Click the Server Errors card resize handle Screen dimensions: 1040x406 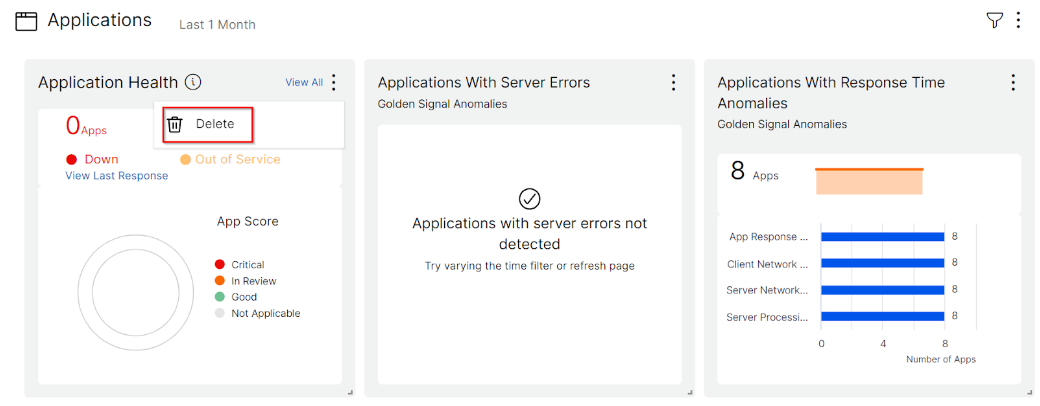click(x=690, y=393)
